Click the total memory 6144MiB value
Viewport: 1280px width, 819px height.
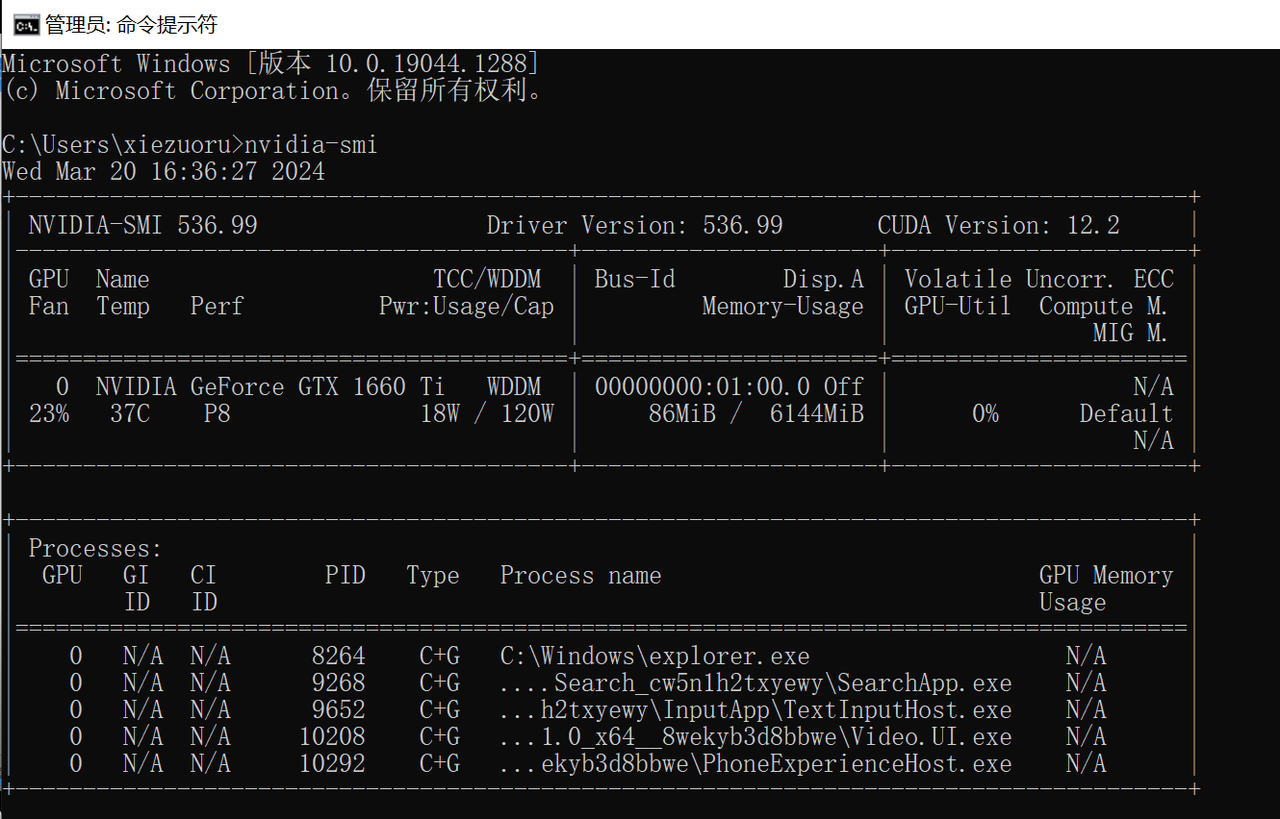[817, 414]
